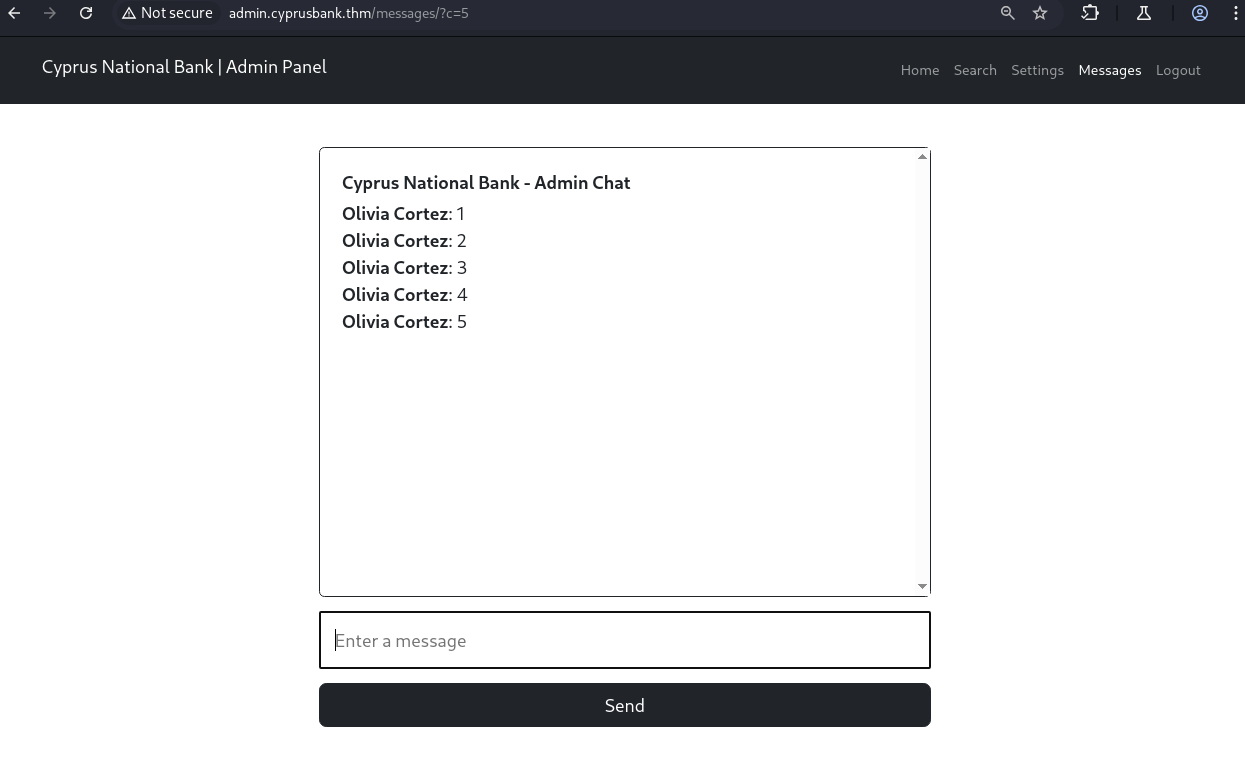Click the Cyprus National Bank Admin Panel title

tap(184, 67)
